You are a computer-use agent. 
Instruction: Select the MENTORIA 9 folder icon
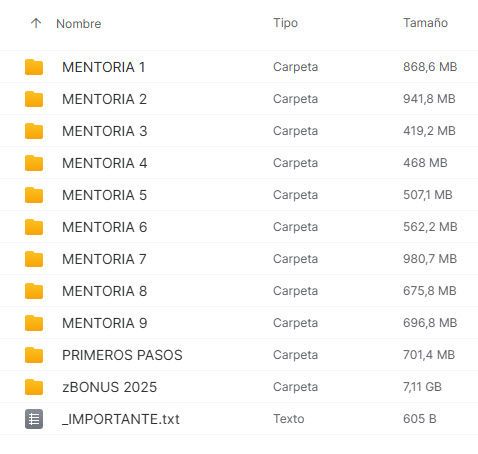[34, 323]
